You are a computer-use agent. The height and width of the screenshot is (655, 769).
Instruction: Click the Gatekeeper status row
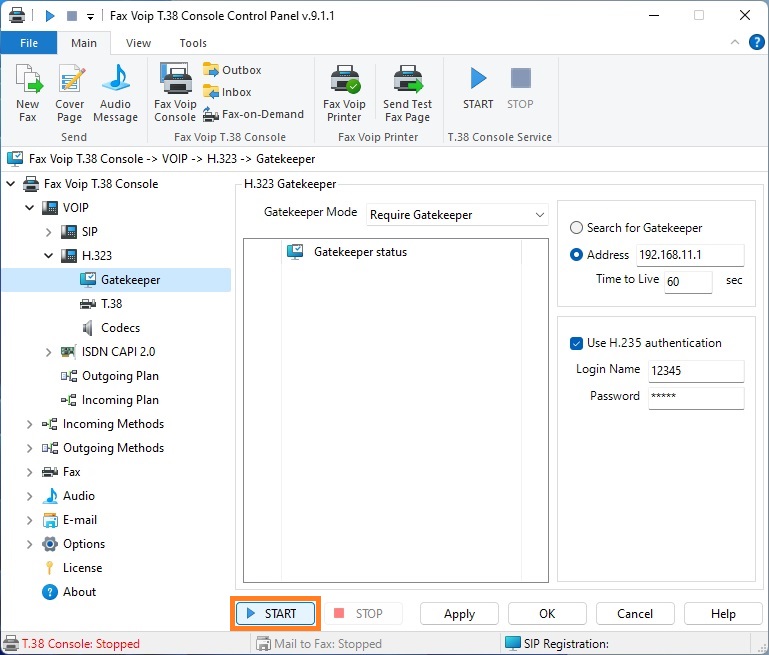coord(396,252)
